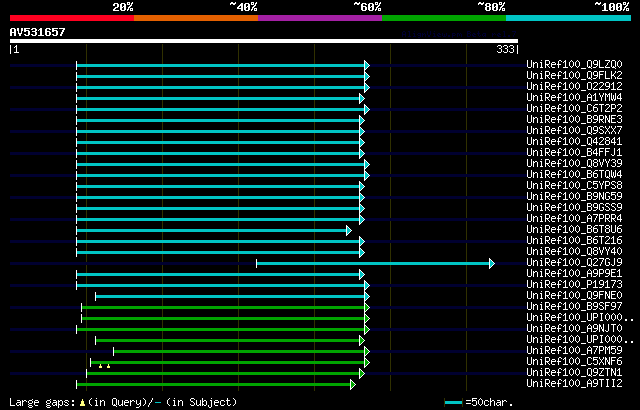Click the cyan ~100% identity legend segment
Viewport: 640px width, 410px height.
569,18
